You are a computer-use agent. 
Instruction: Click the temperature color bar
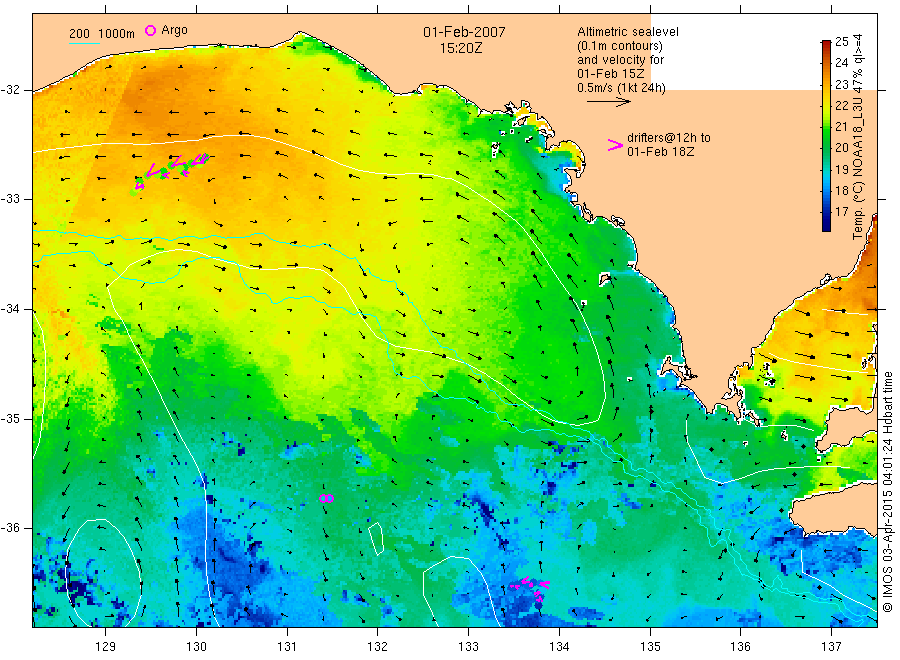point(826,135)
